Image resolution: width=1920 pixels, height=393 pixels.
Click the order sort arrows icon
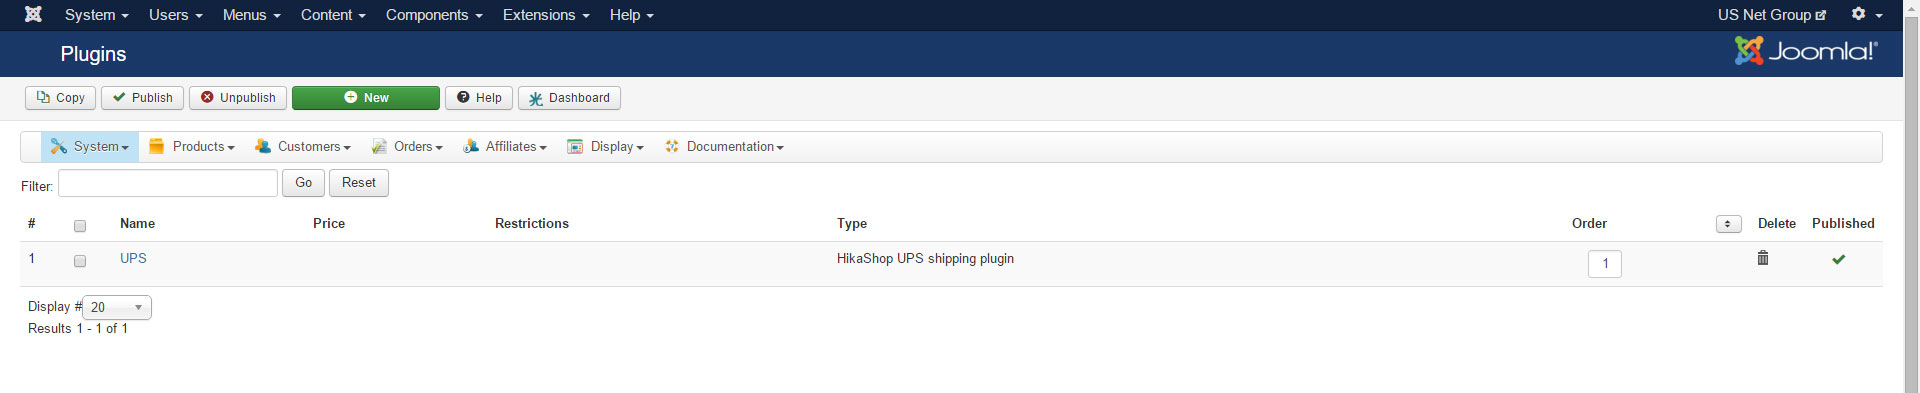click(x=1728, y=224)
